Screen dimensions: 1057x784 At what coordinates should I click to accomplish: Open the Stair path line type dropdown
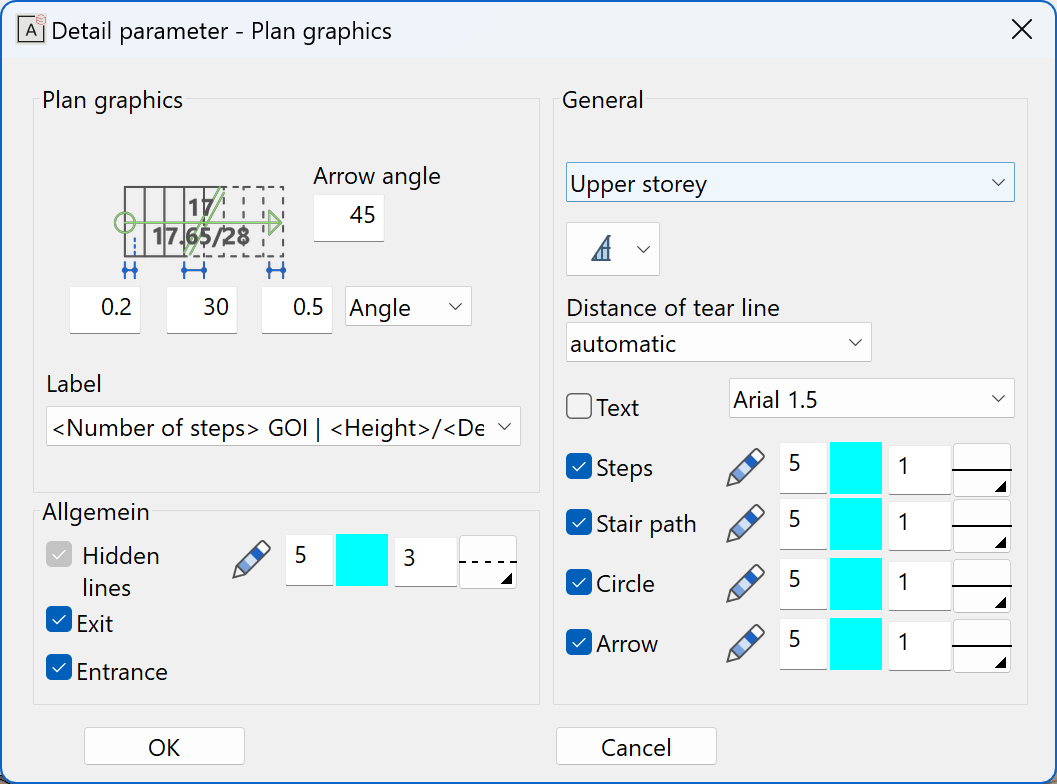click(x=982, y=526)
